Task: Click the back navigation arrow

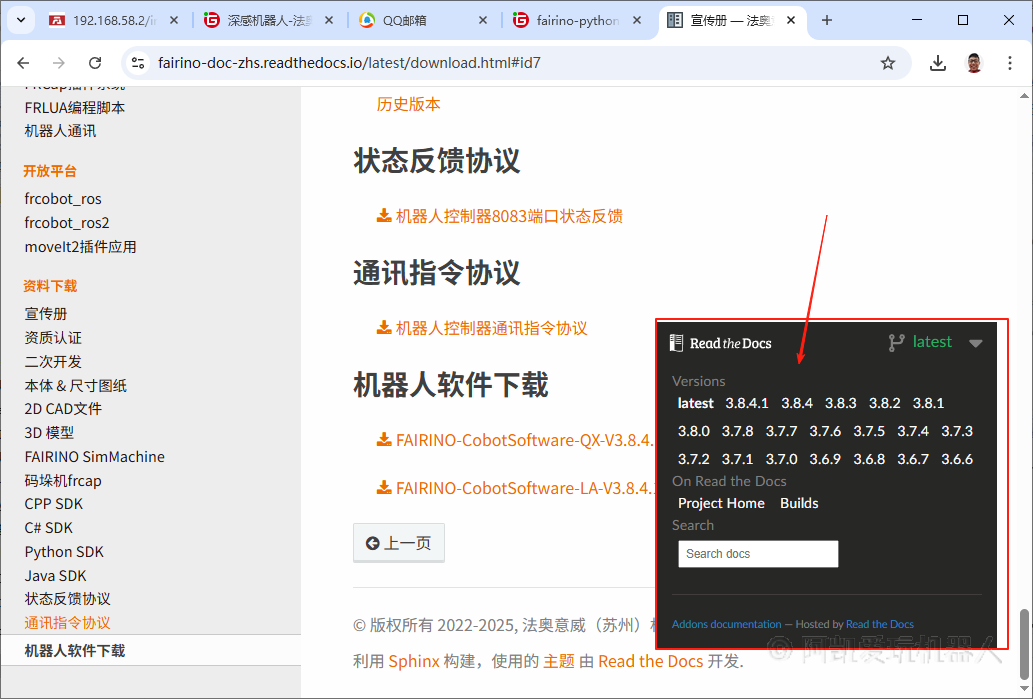Action: (x=23, y=63)
